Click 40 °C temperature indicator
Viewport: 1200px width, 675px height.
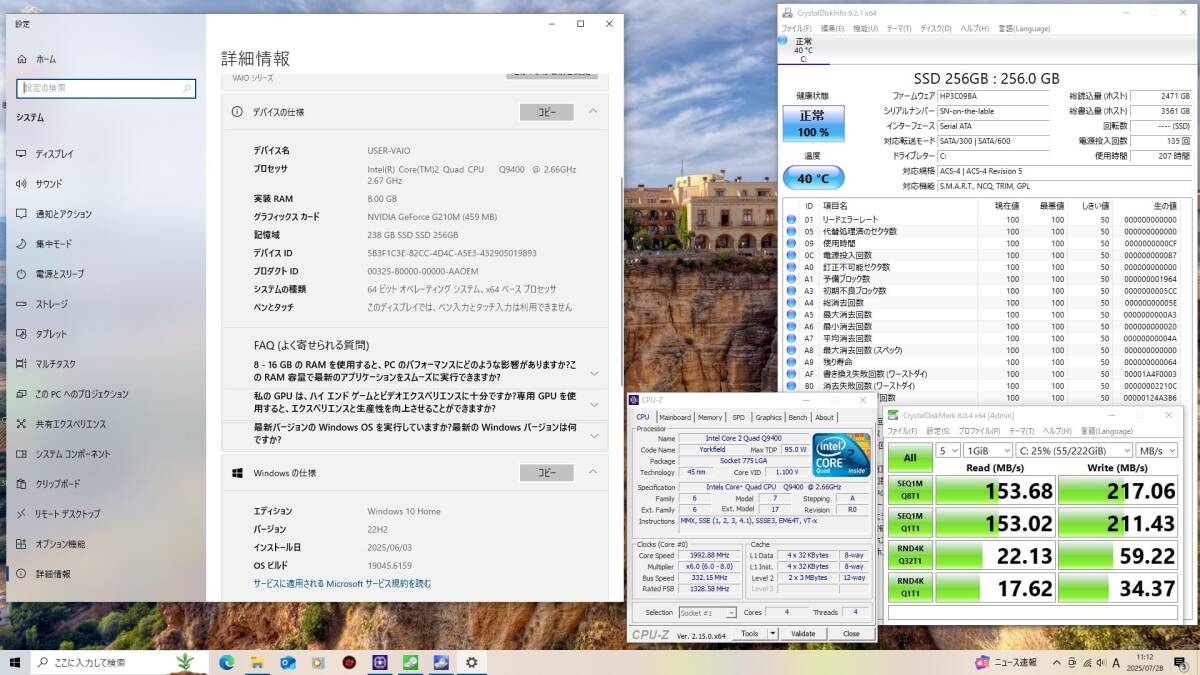812,178
